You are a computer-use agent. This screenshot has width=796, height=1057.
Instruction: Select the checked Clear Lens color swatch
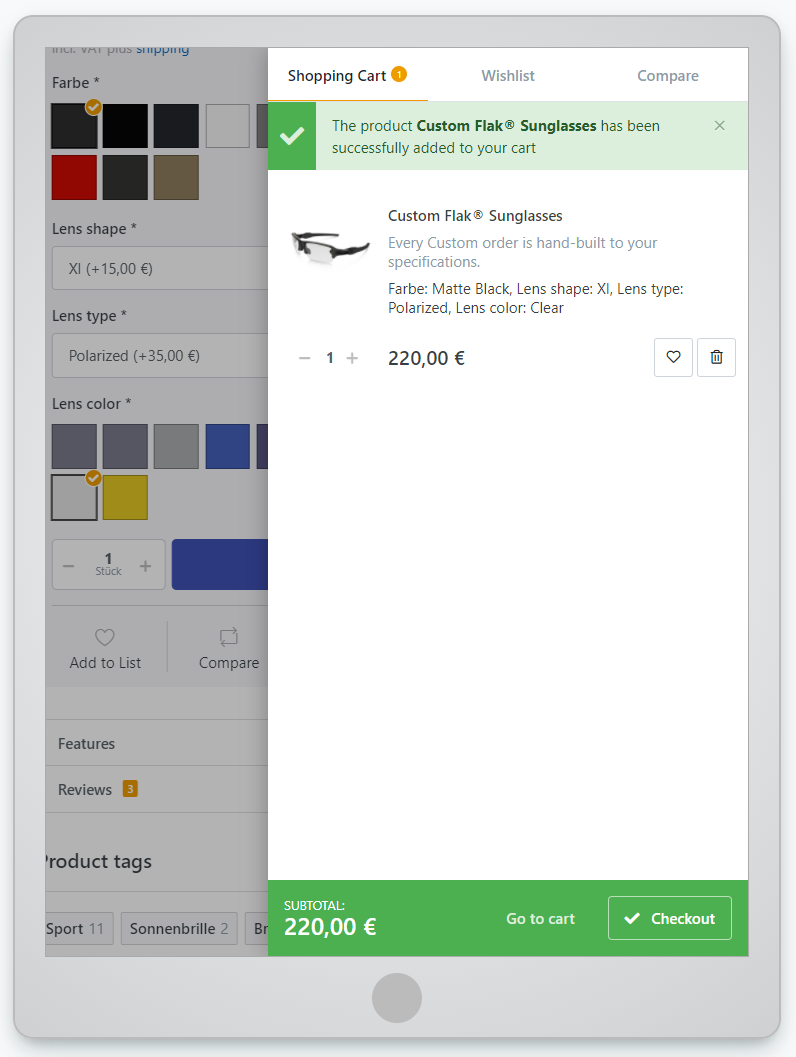pos(74,497)
